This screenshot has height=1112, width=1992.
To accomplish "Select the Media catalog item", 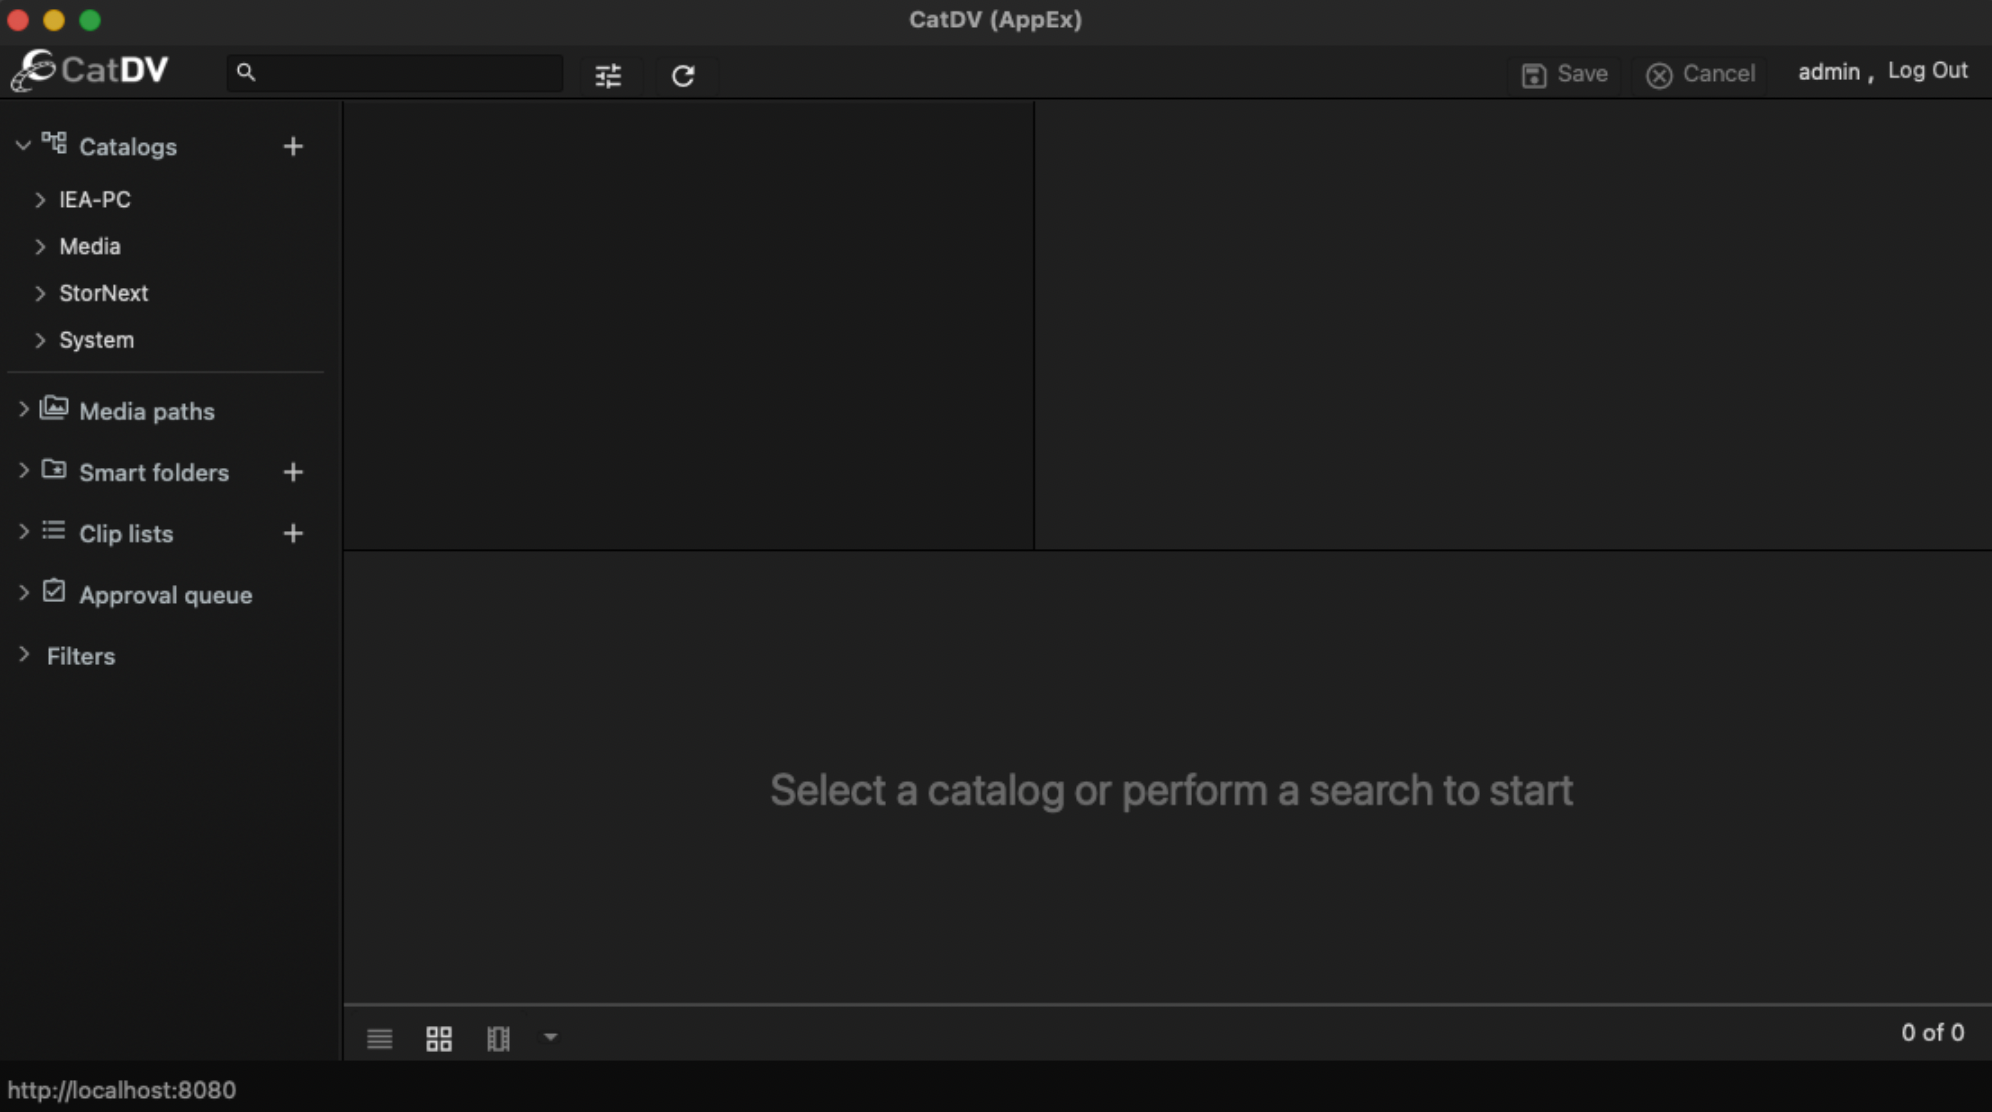I will click(x=90, y=246).
